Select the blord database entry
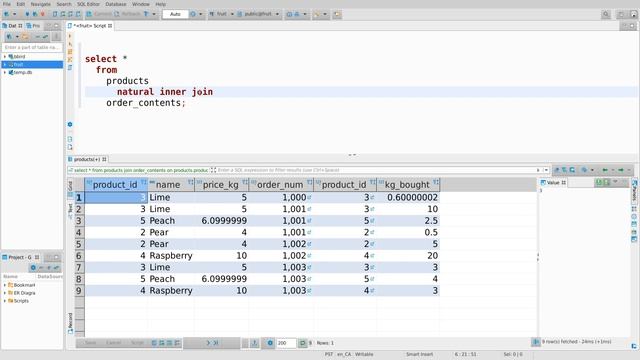Viewport: 640px width, 360px height. point(19,57)
